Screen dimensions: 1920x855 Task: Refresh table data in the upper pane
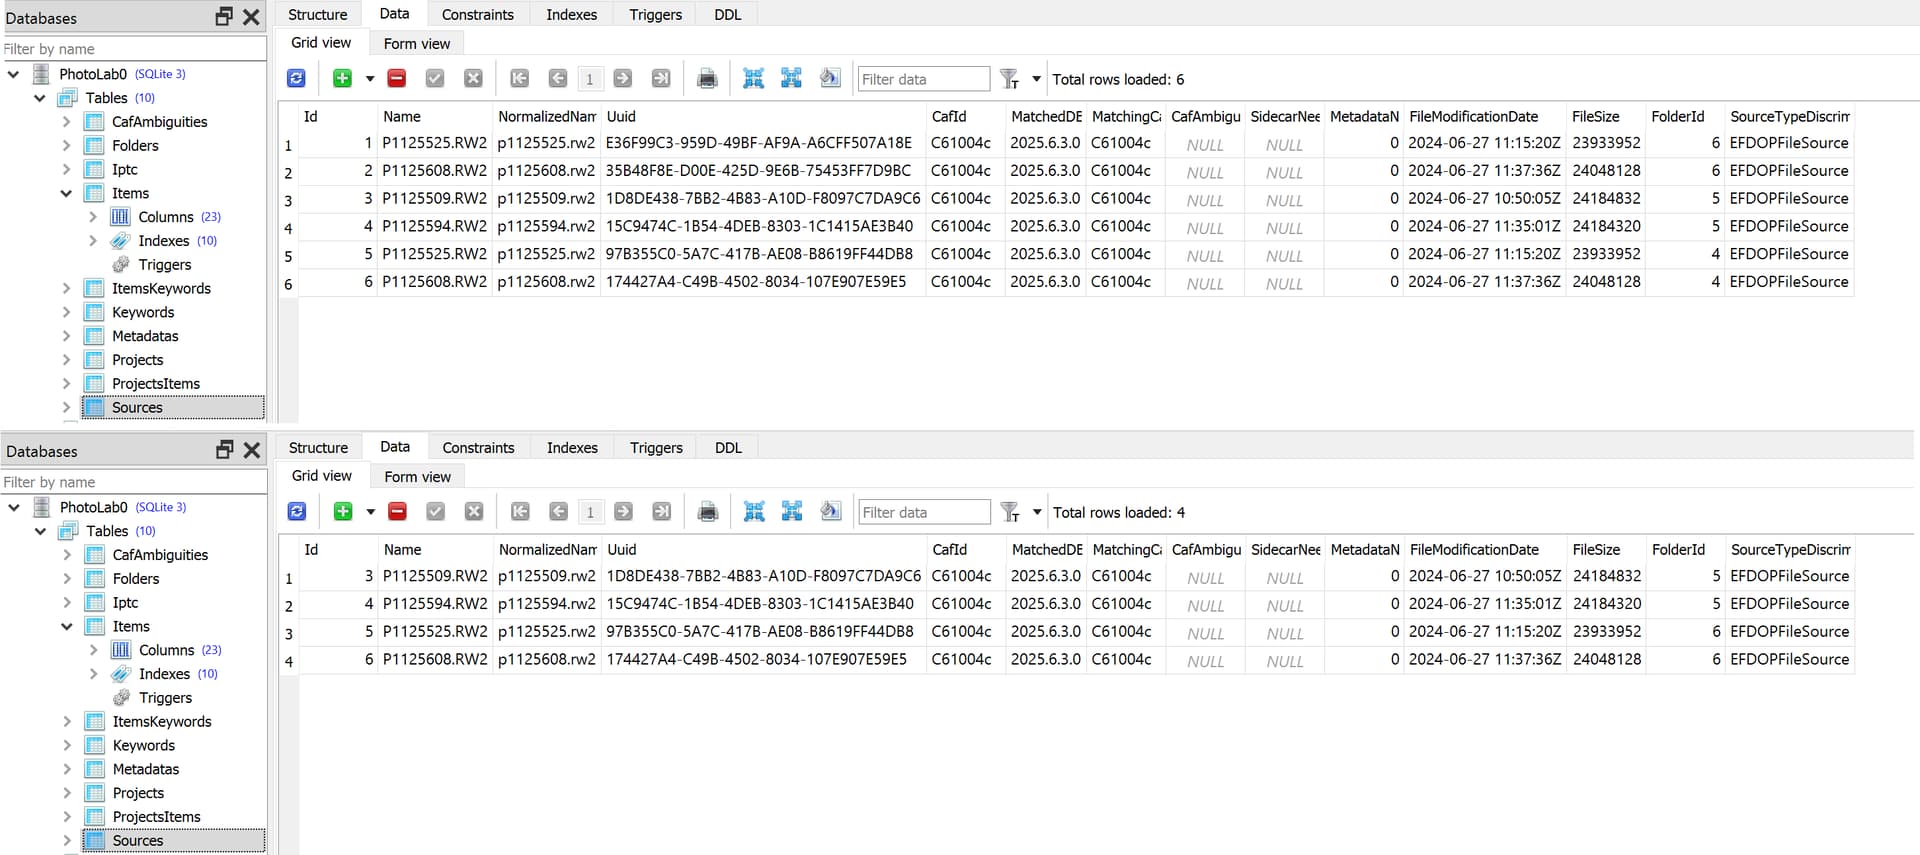[296, 79]
